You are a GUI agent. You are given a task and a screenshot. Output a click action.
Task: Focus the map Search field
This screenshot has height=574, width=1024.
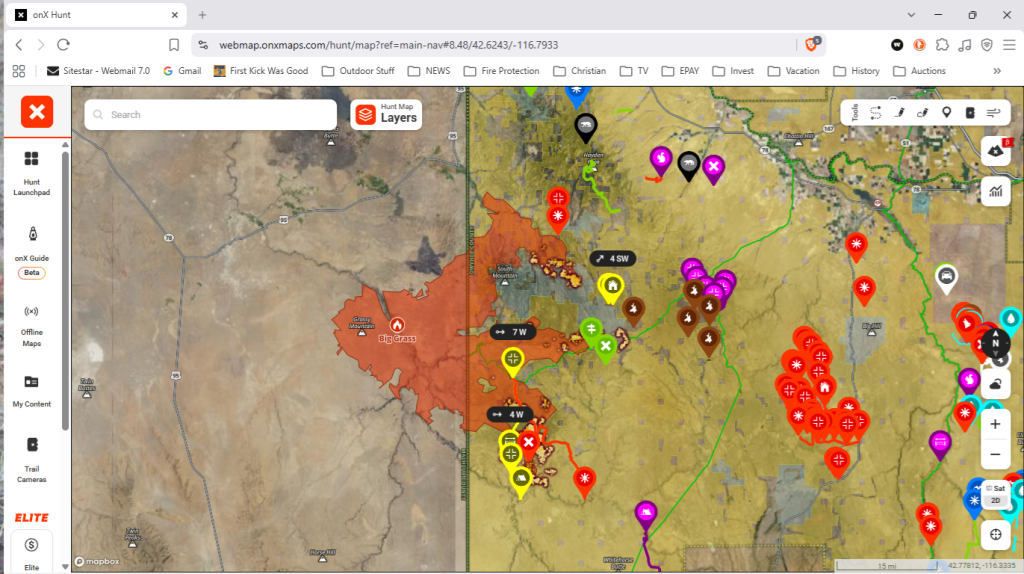click(x=210, y=114)
